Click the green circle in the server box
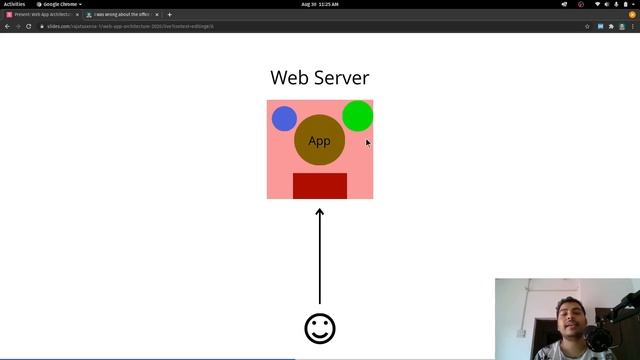640x360 pixels. [x=358, y=116]
